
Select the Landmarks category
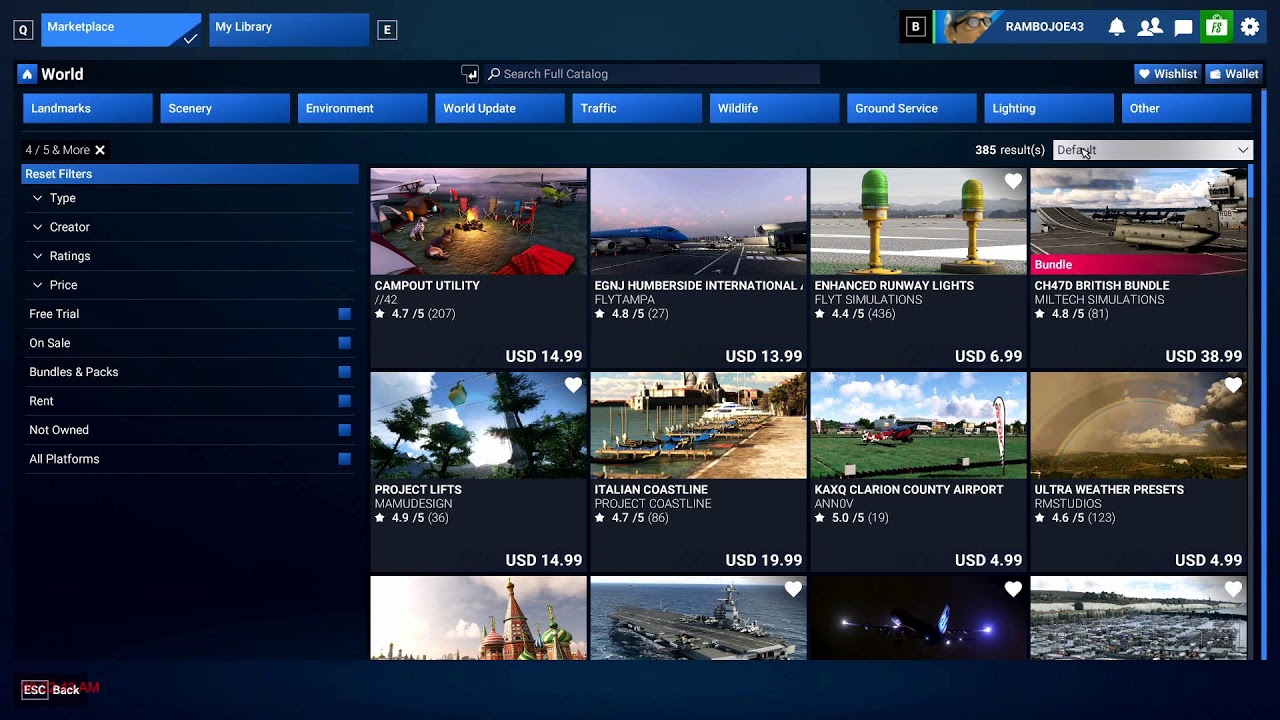(x=88, y=108)
